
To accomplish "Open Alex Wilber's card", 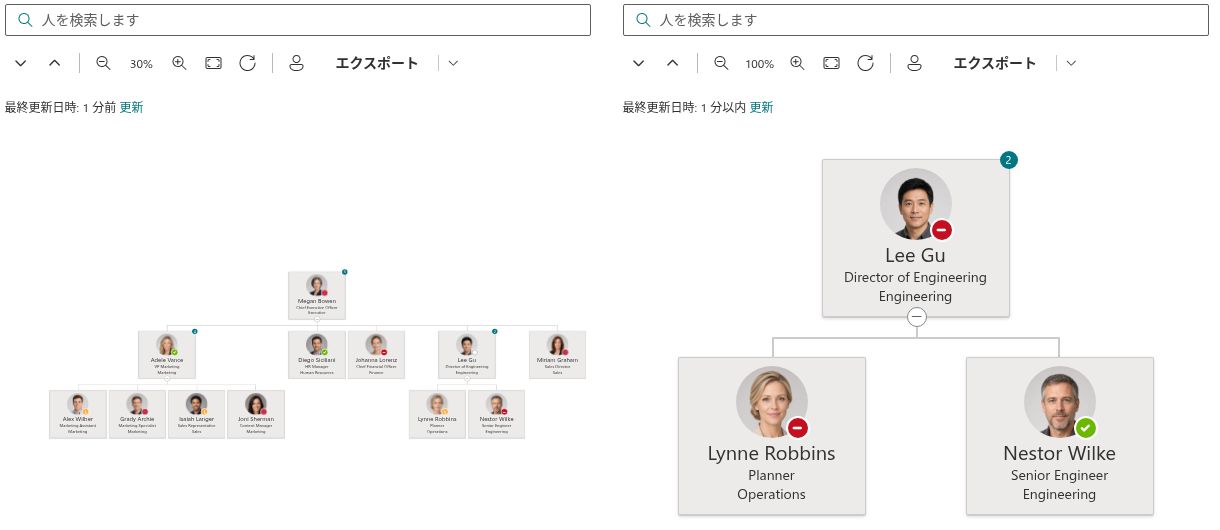I will [78, 414].
